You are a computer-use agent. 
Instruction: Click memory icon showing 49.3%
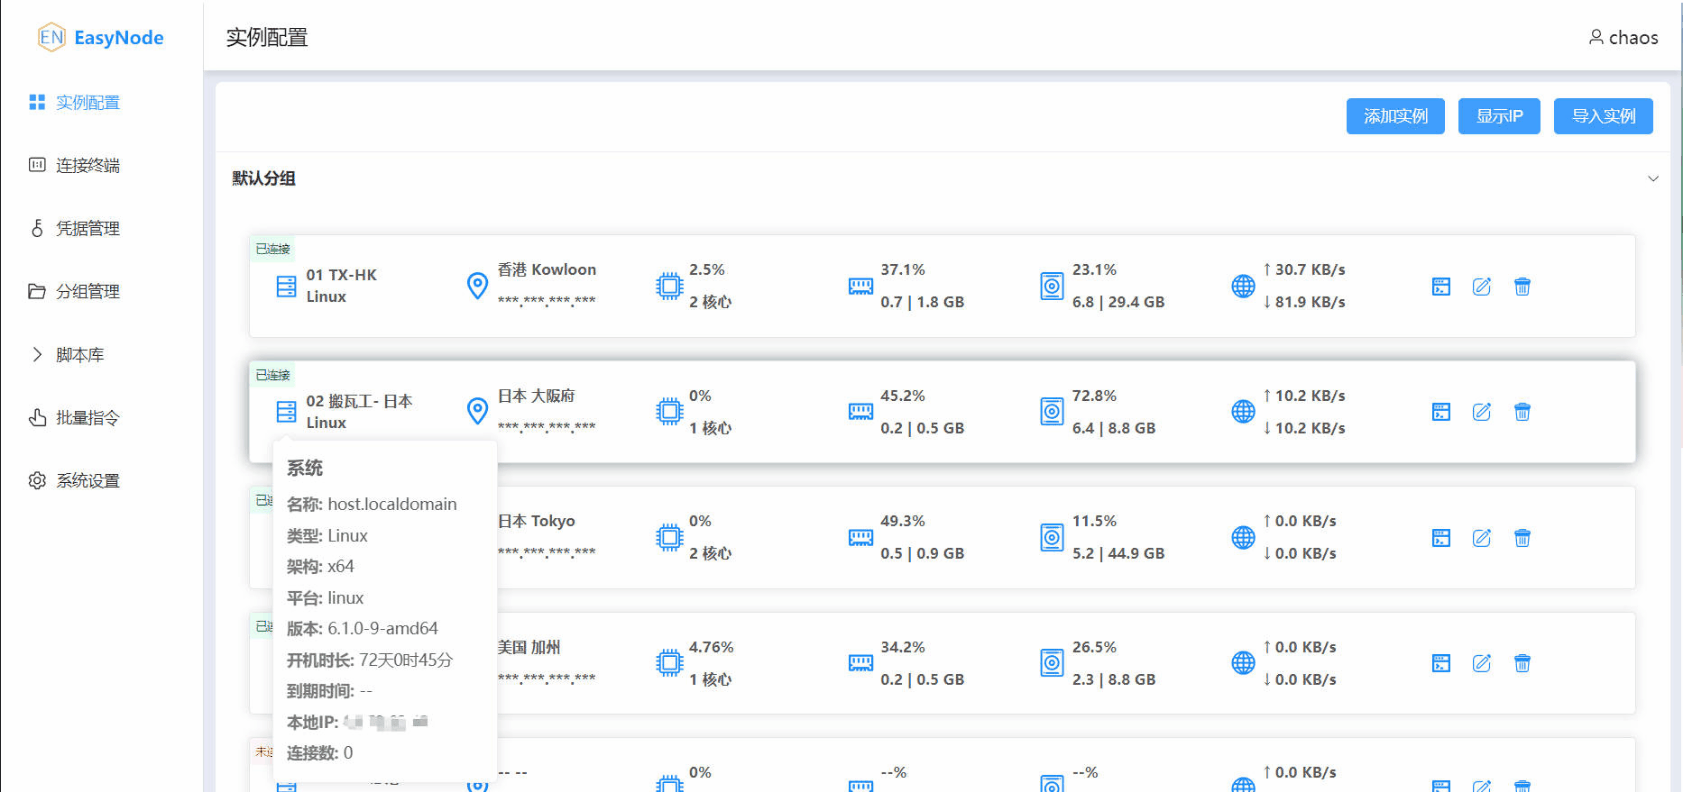pos(861,537)
